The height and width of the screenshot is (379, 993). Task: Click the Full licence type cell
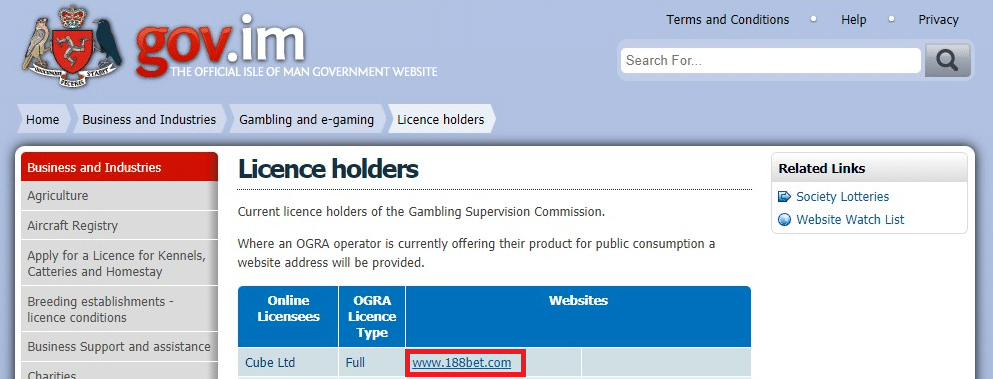pyautogui.click(x=372, y=363)
